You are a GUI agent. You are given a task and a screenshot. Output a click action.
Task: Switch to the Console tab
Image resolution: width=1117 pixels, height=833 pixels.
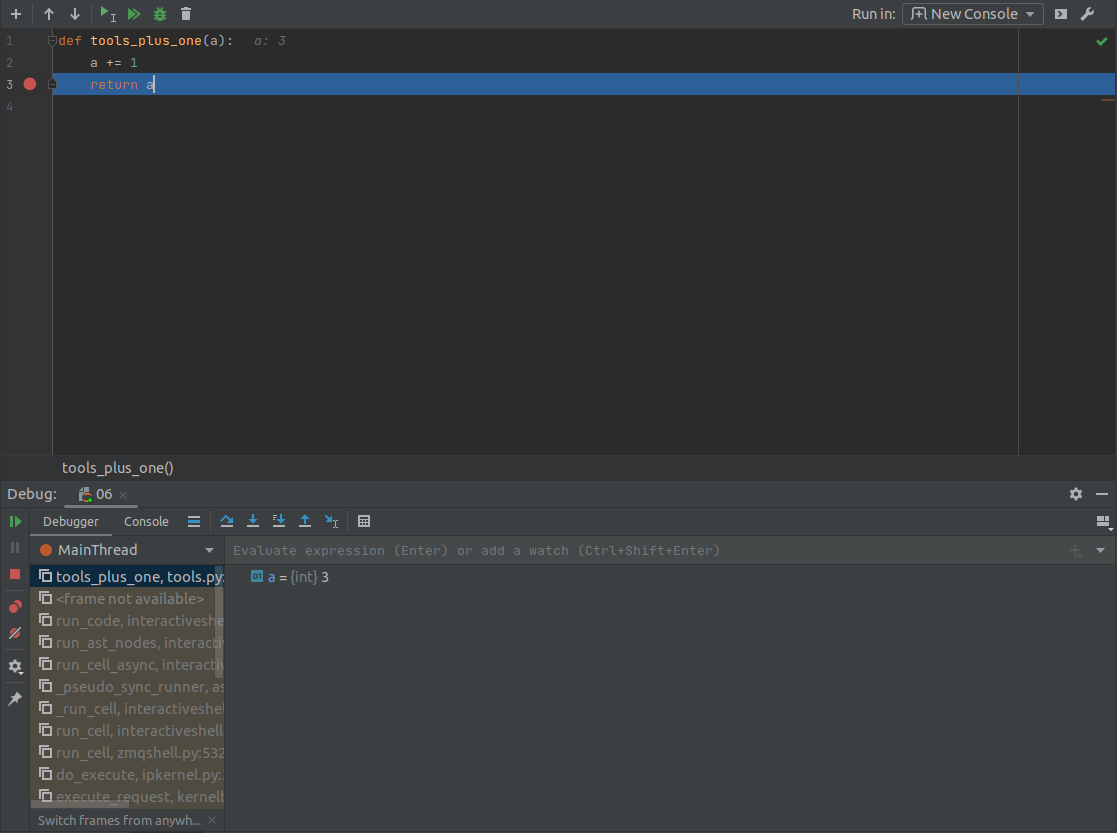pyautogui.click(x=146, y=521)
